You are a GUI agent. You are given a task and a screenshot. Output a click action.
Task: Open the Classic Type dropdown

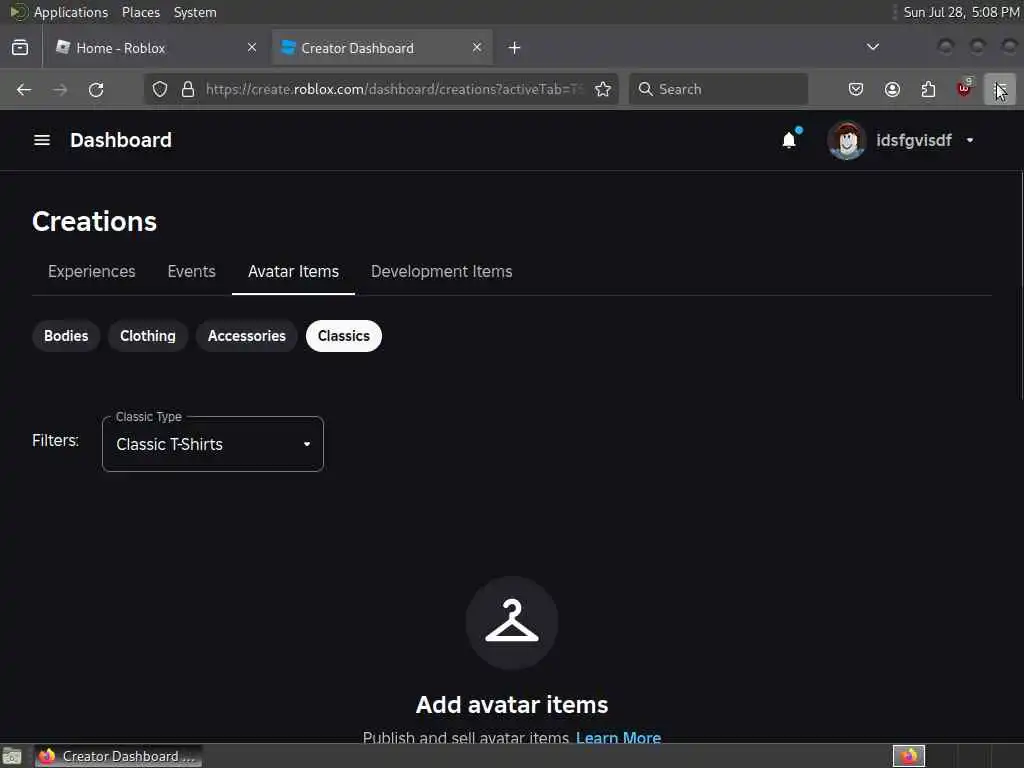click(x=213, y=444)
